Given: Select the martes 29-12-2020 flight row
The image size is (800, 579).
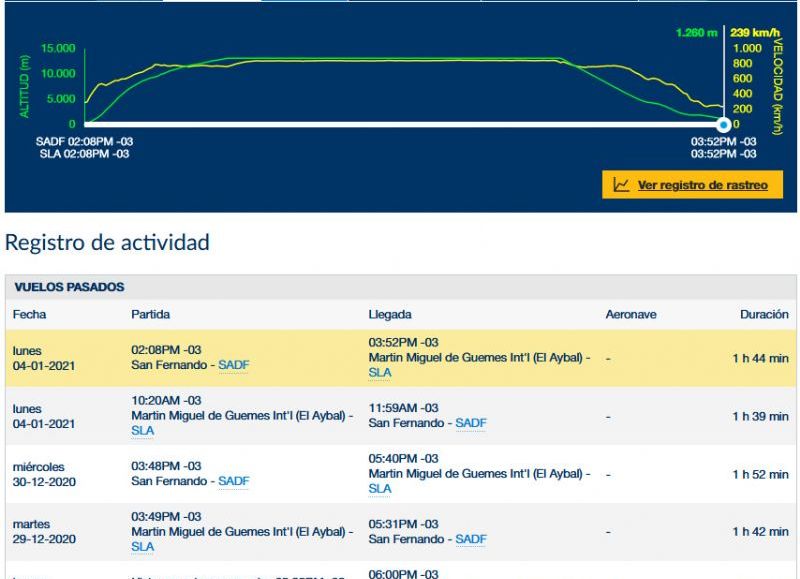Looking at the screenshot, I should pos(401,532).
